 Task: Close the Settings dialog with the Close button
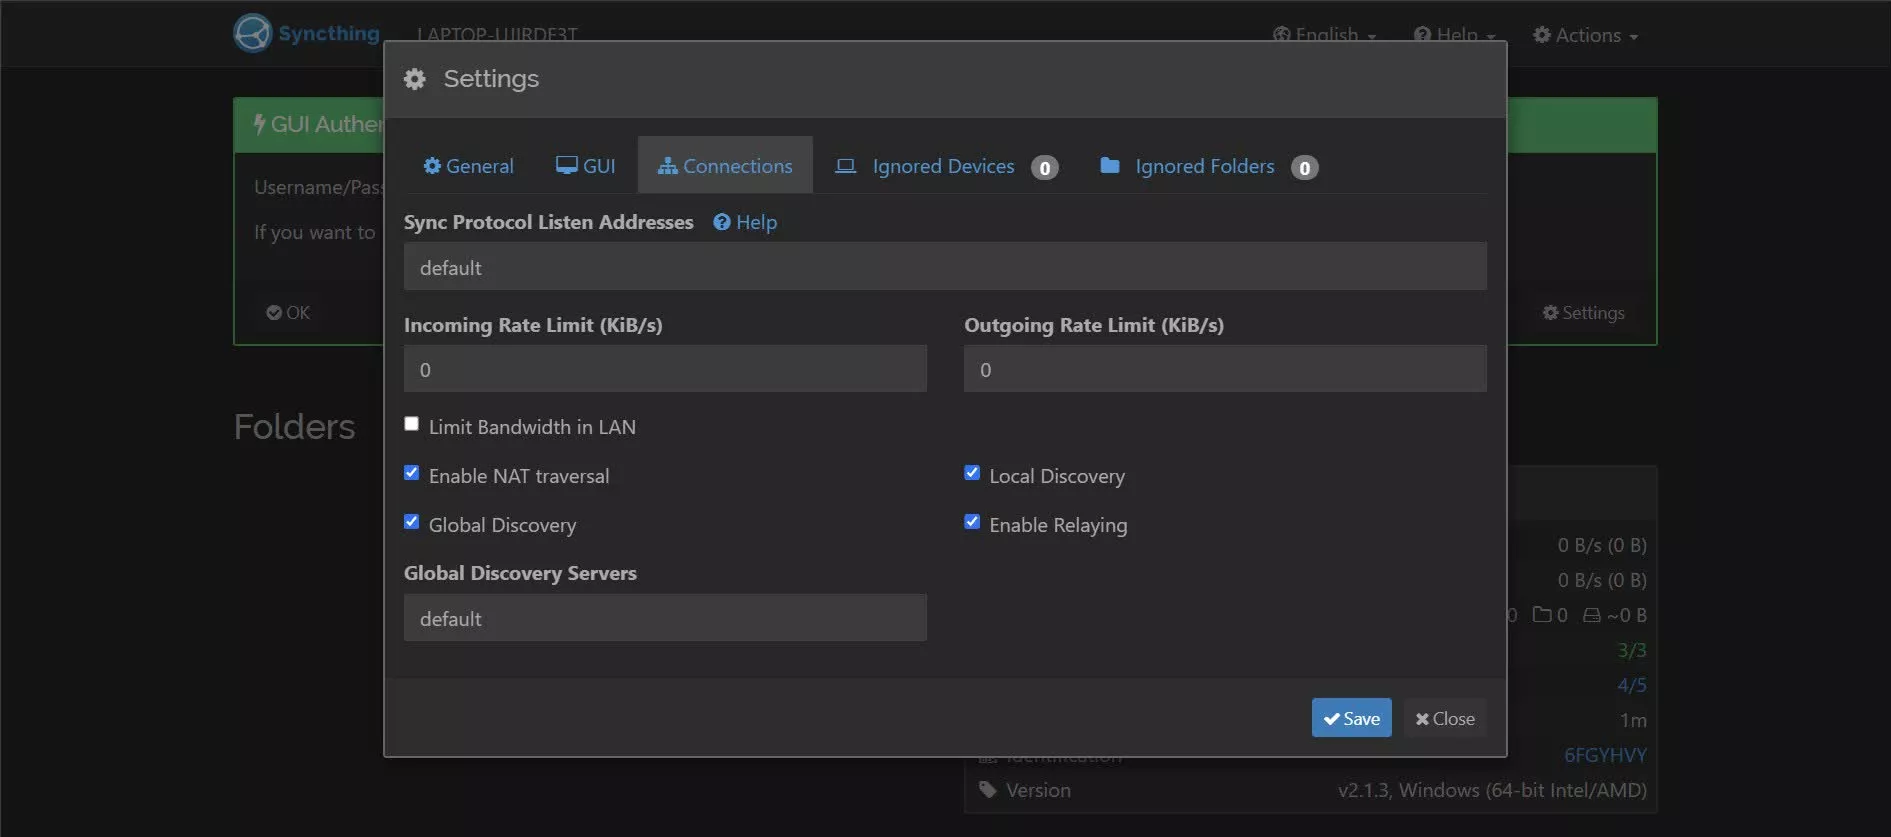click(x=1445, y=718)
